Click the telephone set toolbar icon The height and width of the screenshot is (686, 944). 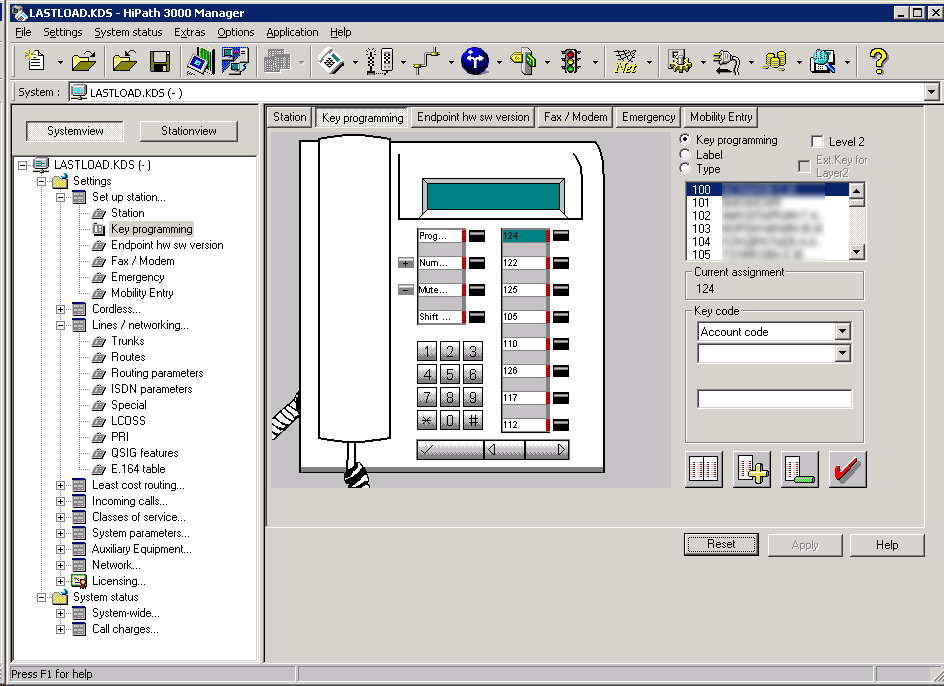(331, 61)
